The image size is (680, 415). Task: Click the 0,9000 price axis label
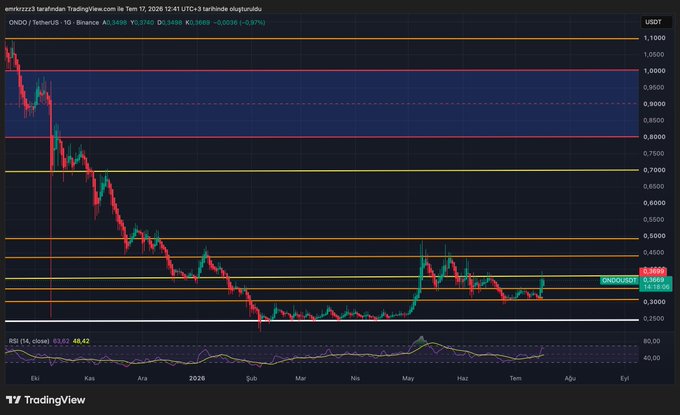654,104
